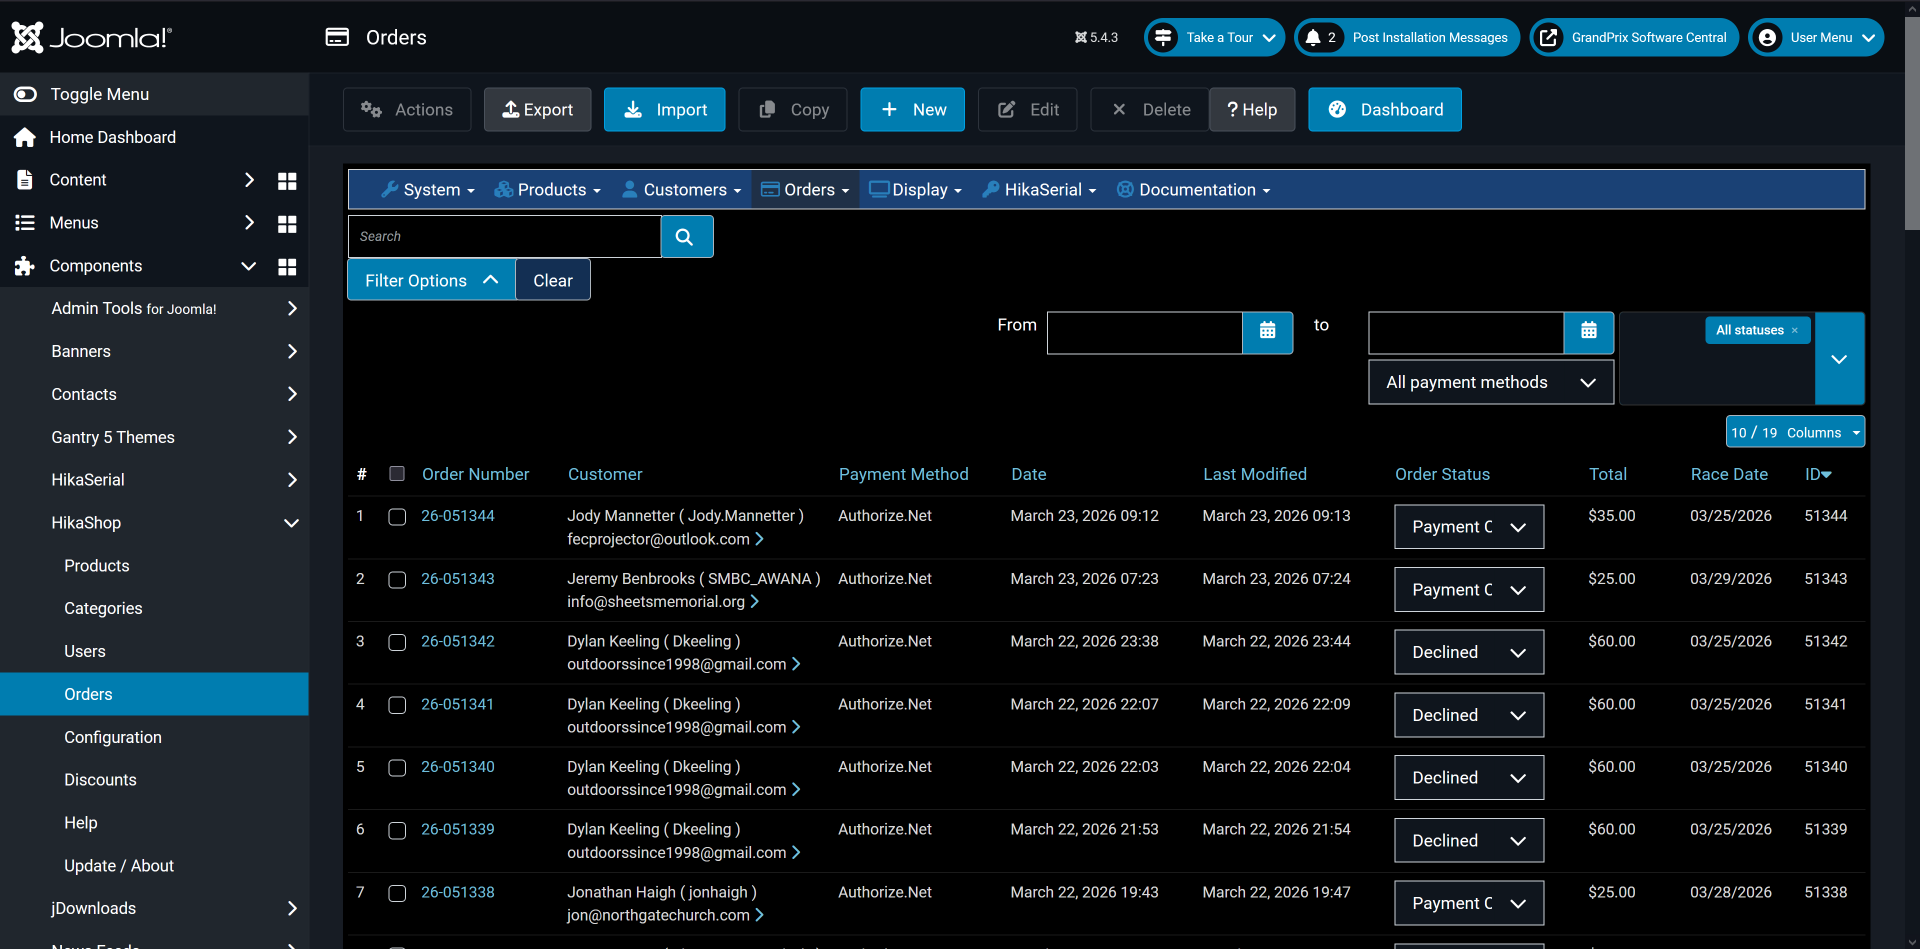Click the Joomla logo in header
This screenshot has height=949, width=1920.
[x=92, y=38]
